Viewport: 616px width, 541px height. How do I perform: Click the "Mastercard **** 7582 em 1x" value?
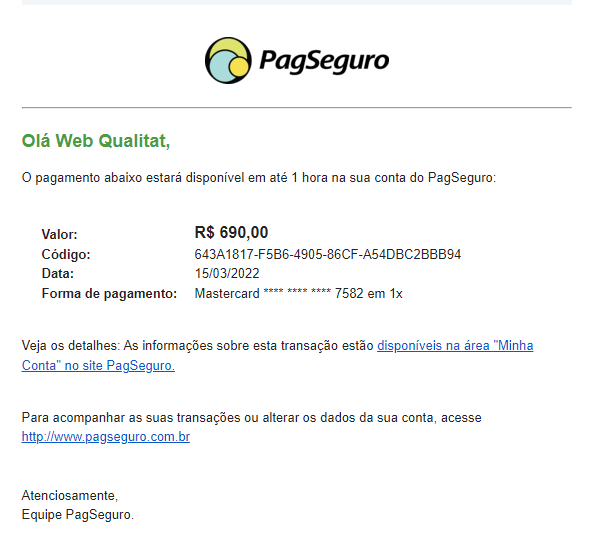(x=299, y=293)
